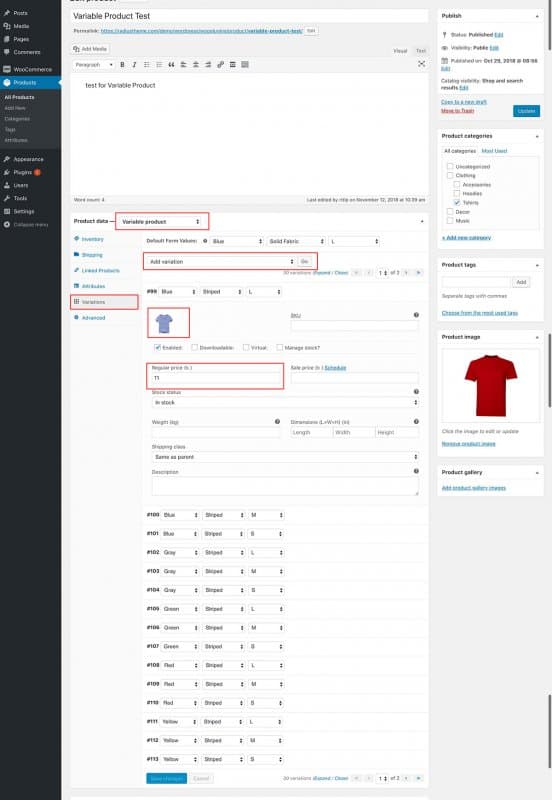This screenshot has width=552, height=800.
Task: Click the blue Update button
Action: coord(526,111)
